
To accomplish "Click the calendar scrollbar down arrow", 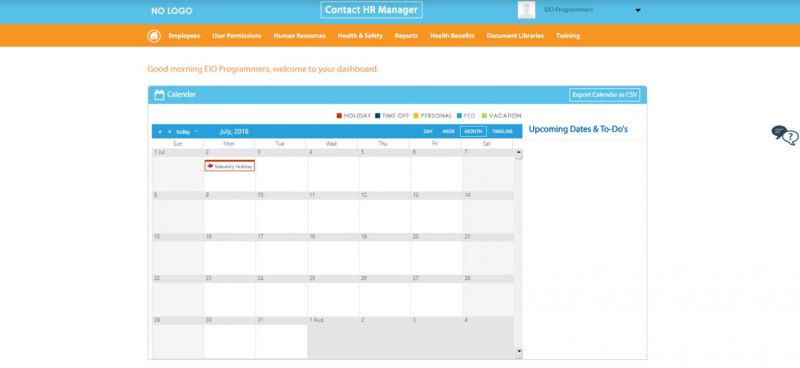I will coord(519,352).
